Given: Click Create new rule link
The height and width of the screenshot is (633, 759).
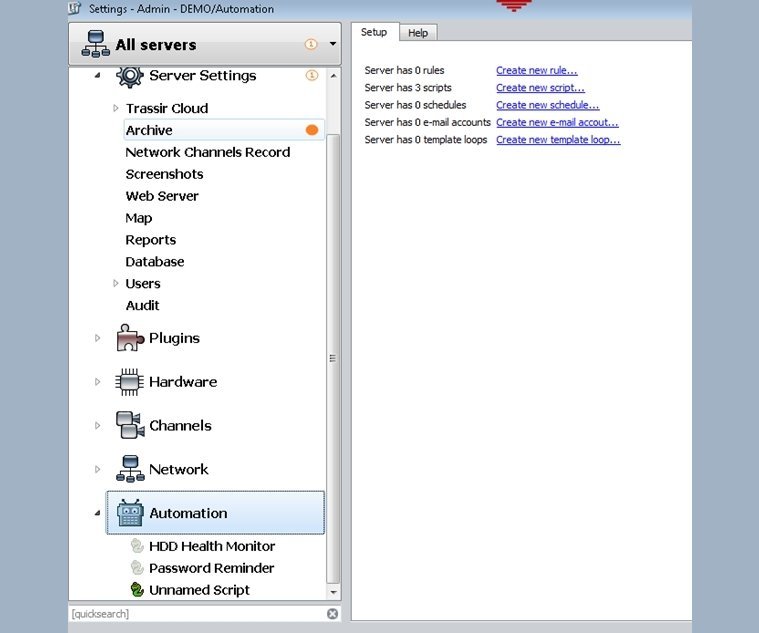Looking at the screenshot, I should [x=536, y=70].
